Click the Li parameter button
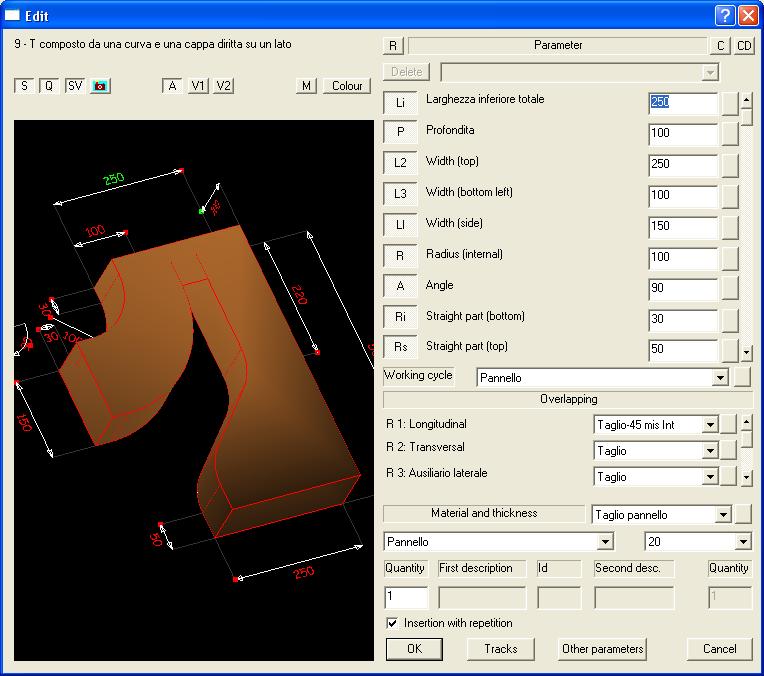Image resolution: width=764 pixels, height=676 pixels. 400,104
